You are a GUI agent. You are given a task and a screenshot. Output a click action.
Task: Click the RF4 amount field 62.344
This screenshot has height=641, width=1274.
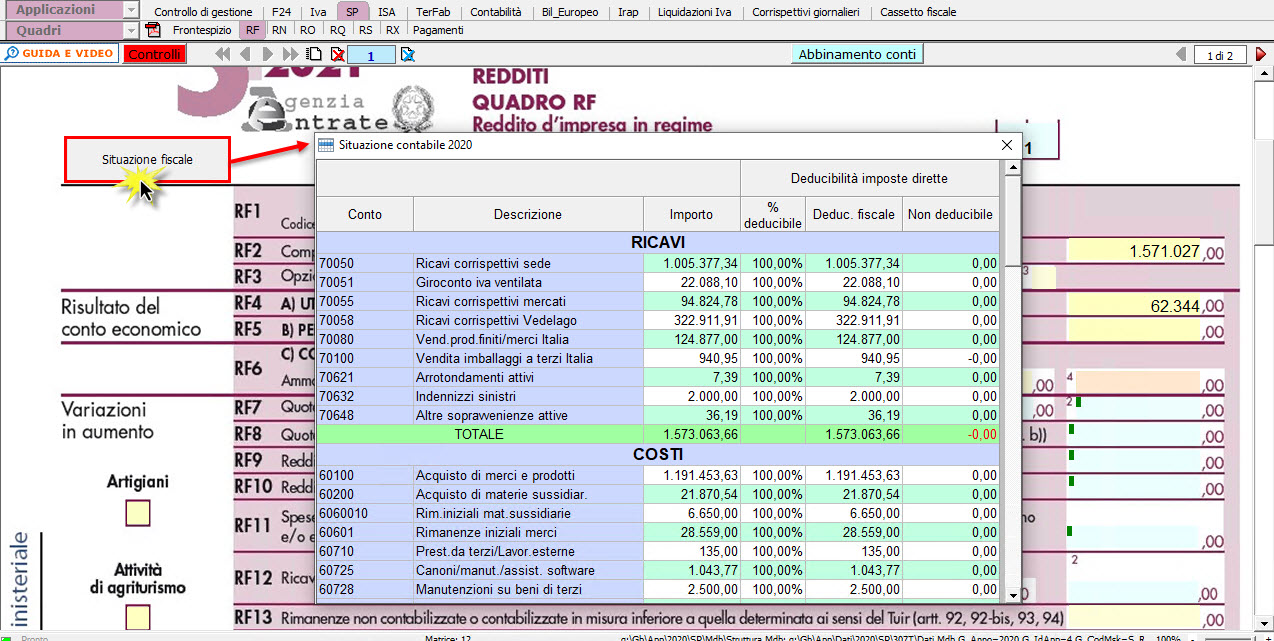coord(1134,306)
